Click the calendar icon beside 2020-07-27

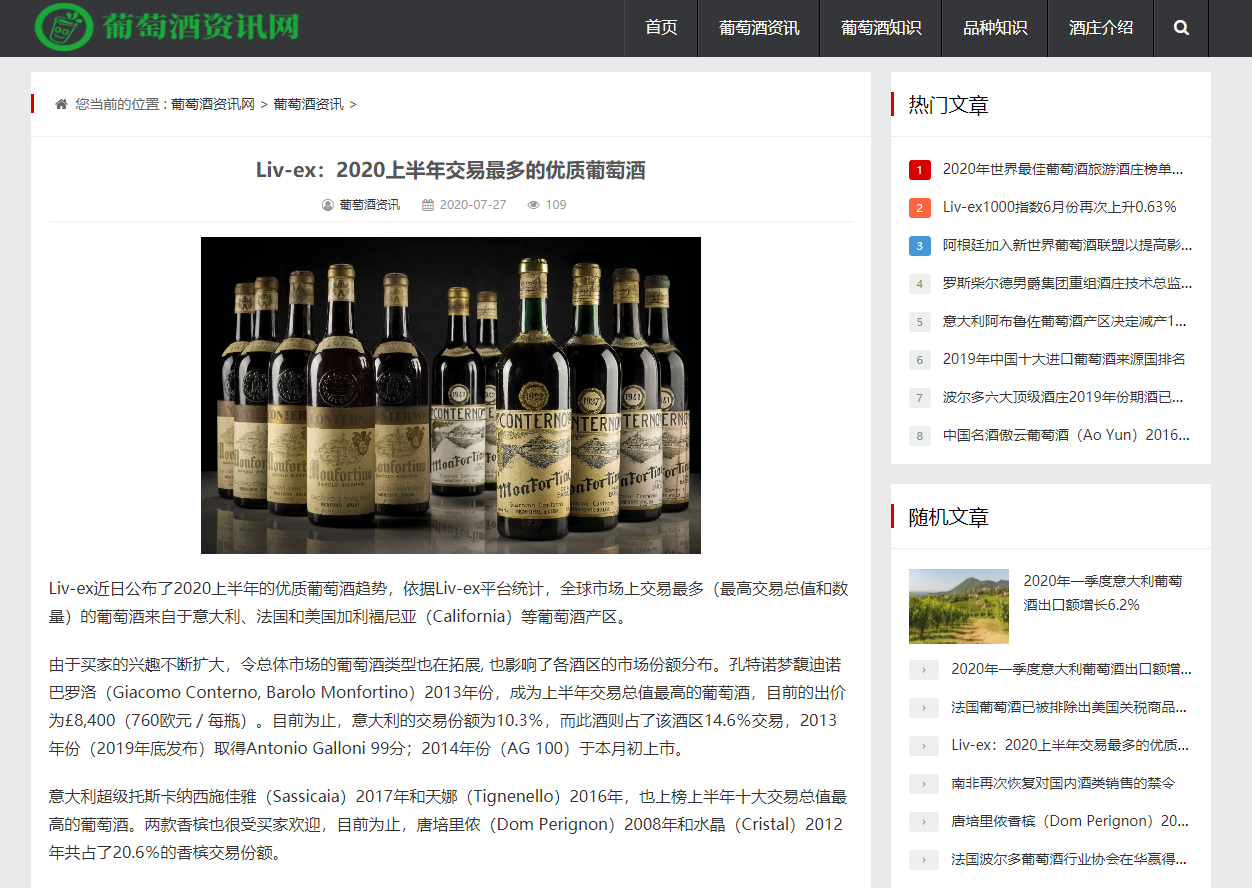pos(428,205)
